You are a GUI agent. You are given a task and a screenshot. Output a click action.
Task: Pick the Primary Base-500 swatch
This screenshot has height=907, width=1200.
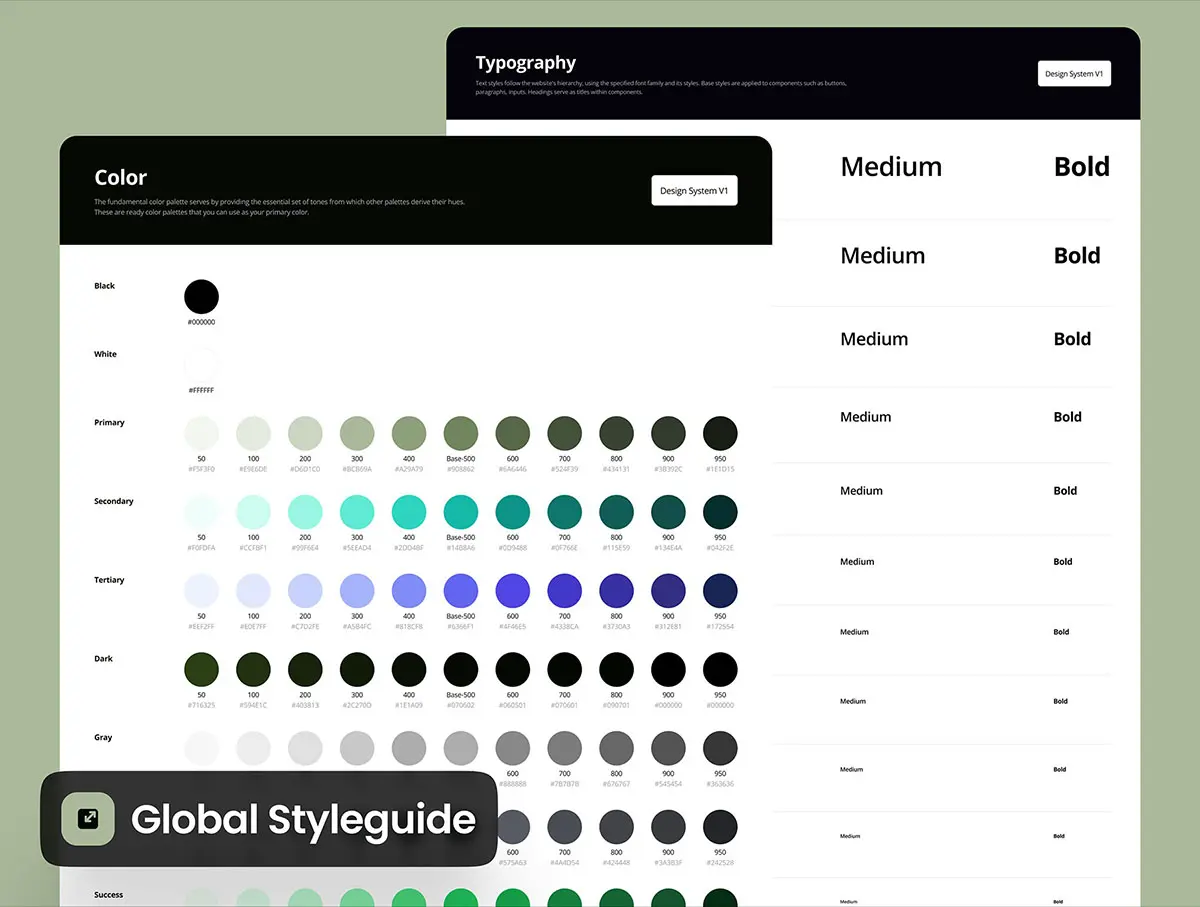(x=461, y=434)
